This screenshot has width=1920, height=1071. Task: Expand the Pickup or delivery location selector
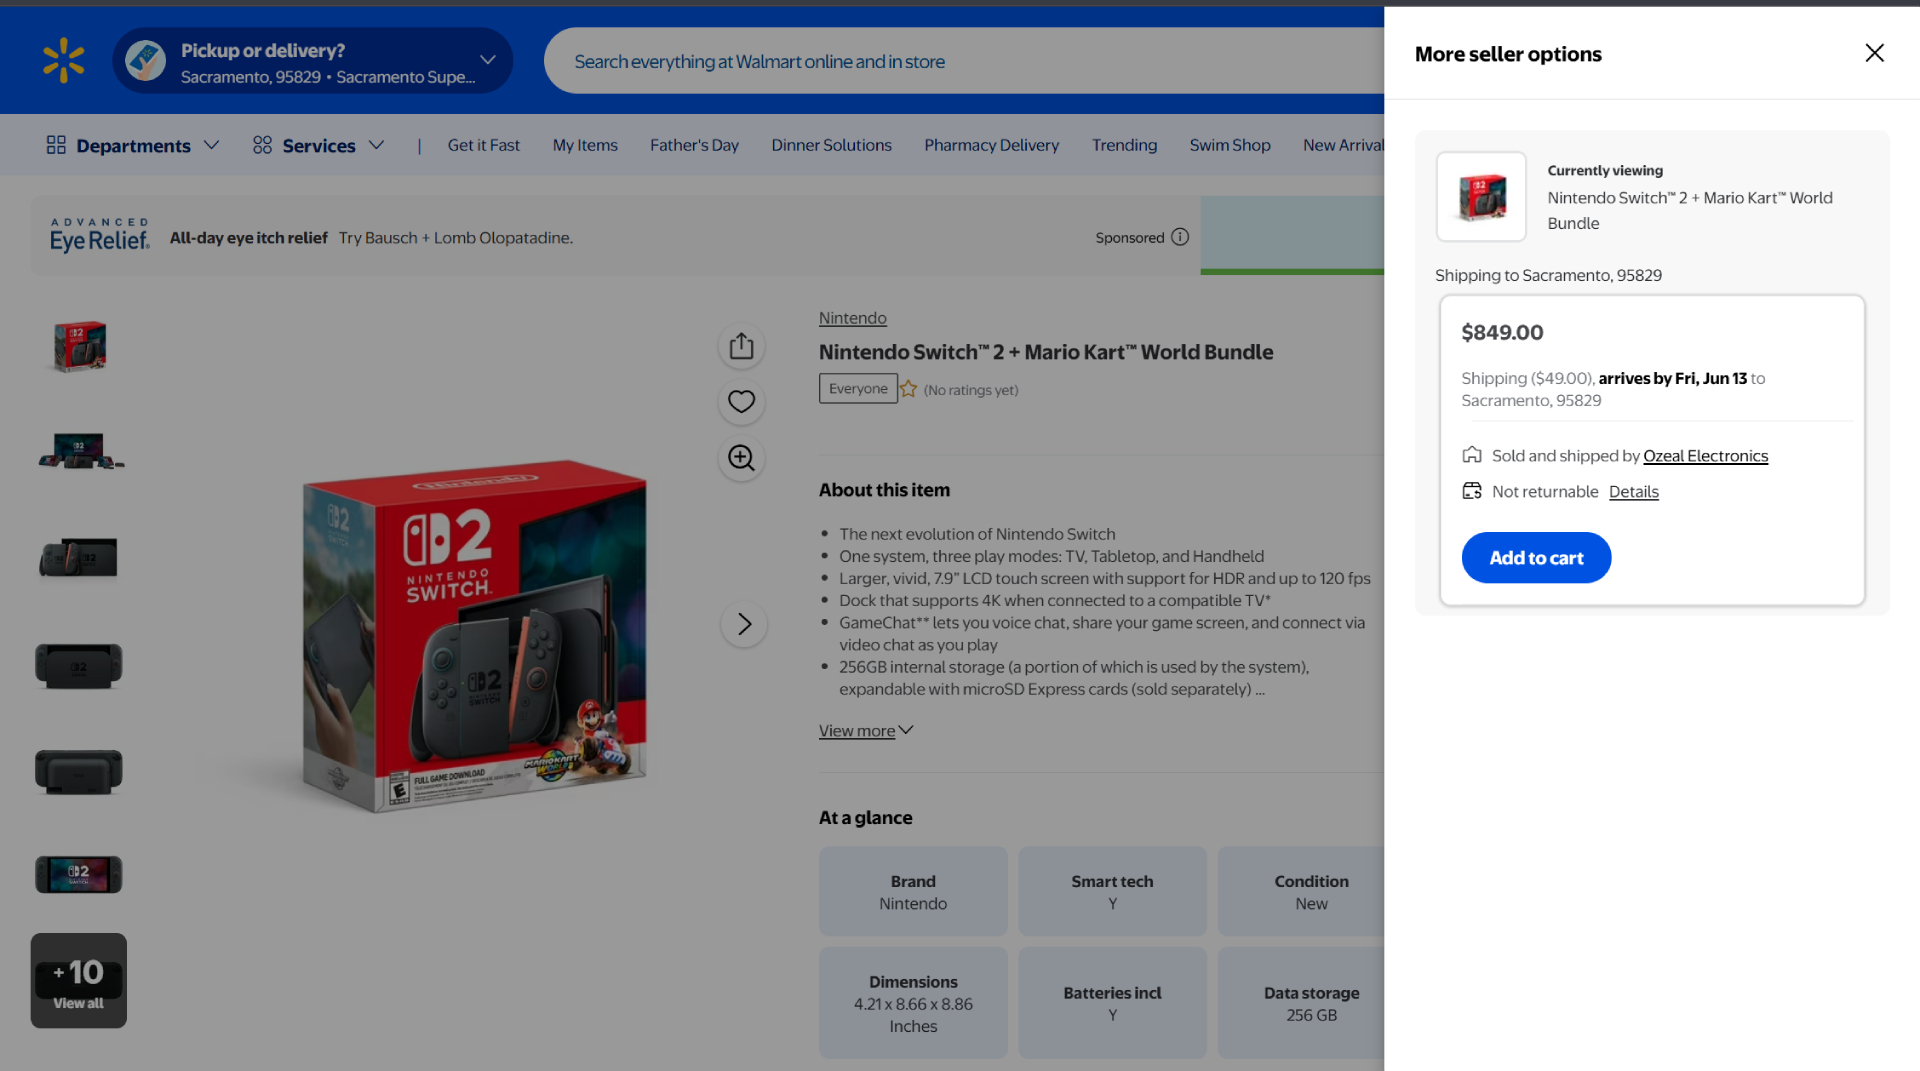point(312,61)
